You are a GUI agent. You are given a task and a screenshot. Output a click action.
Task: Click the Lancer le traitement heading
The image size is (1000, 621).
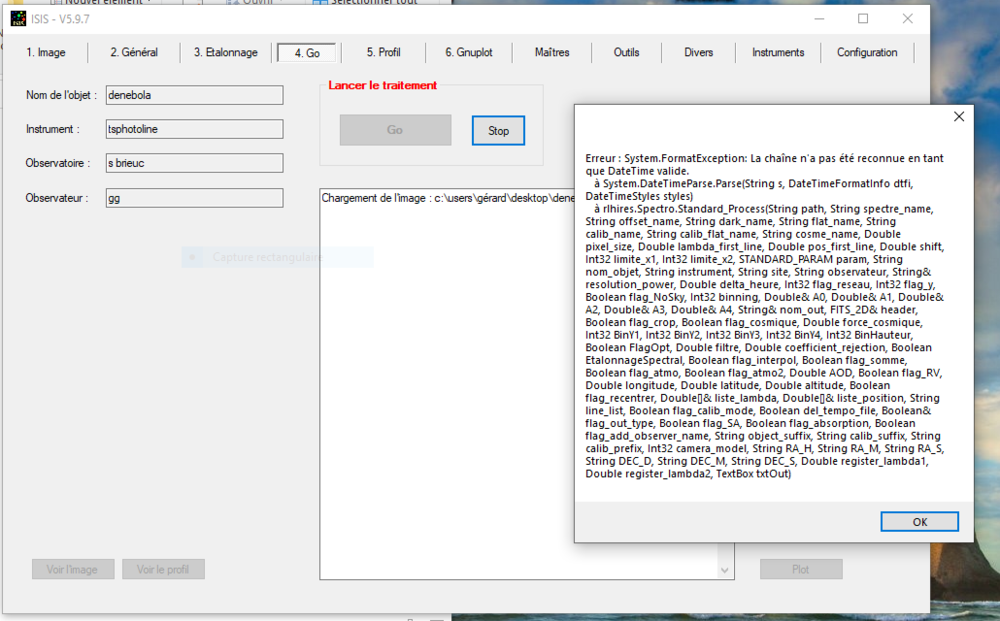point(383,85)
